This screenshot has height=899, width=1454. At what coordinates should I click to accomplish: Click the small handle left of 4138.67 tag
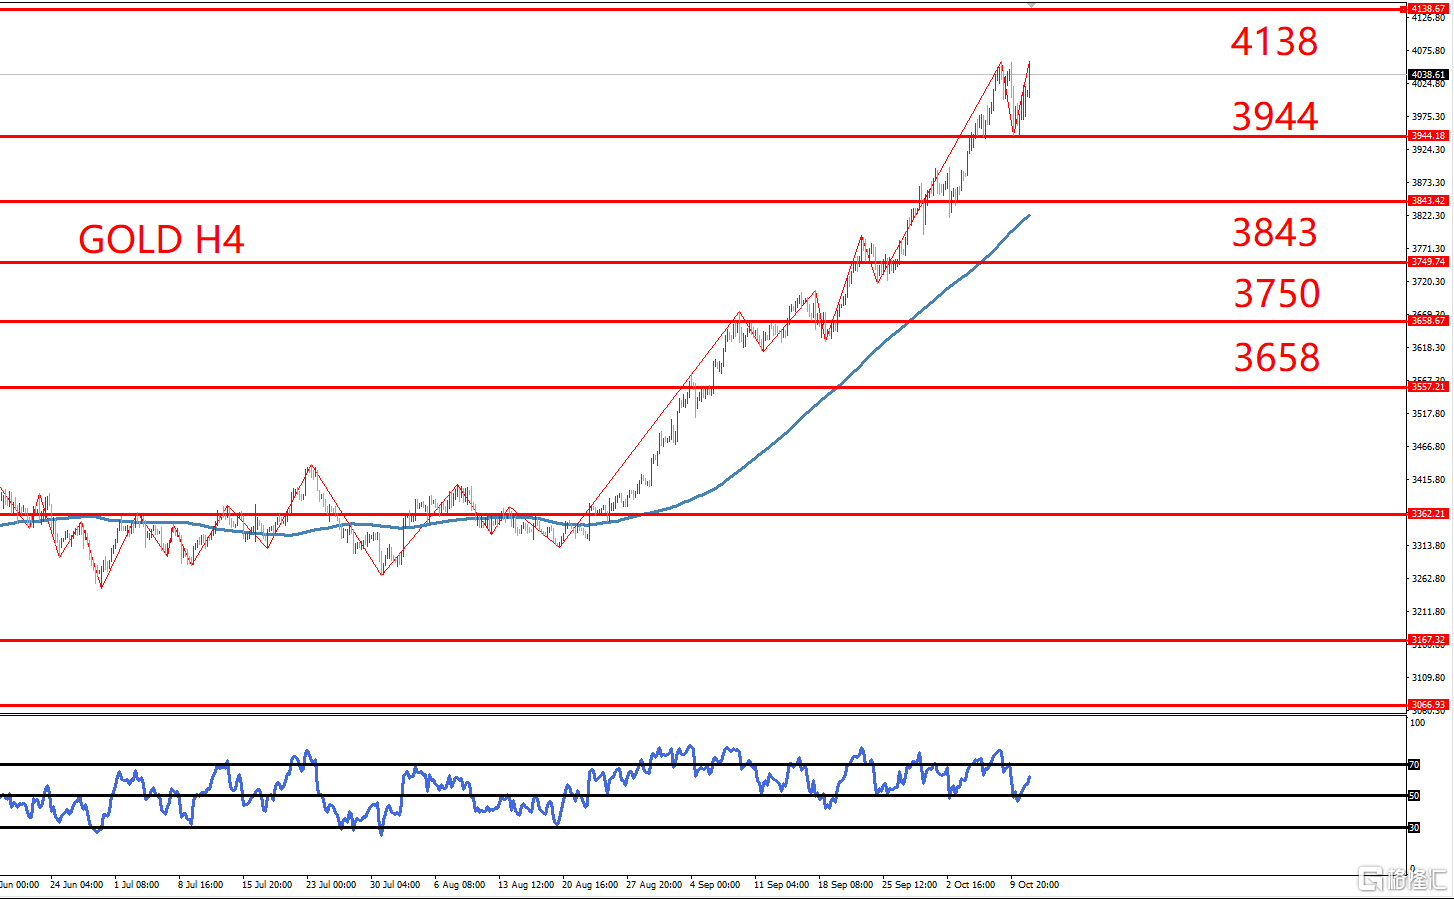point(1402,9)
